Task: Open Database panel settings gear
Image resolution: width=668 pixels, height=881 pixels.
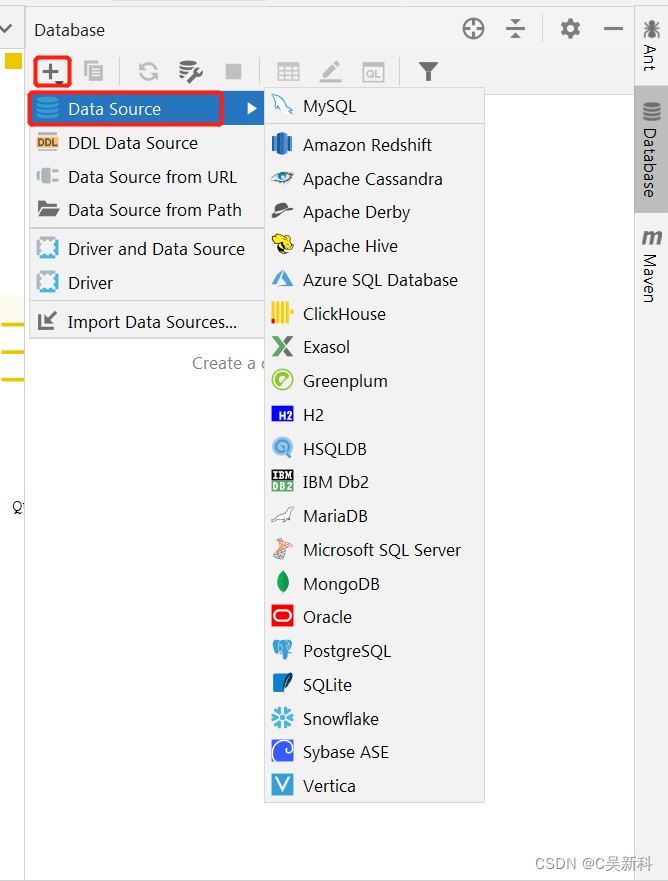Action: tap(570, 28)
